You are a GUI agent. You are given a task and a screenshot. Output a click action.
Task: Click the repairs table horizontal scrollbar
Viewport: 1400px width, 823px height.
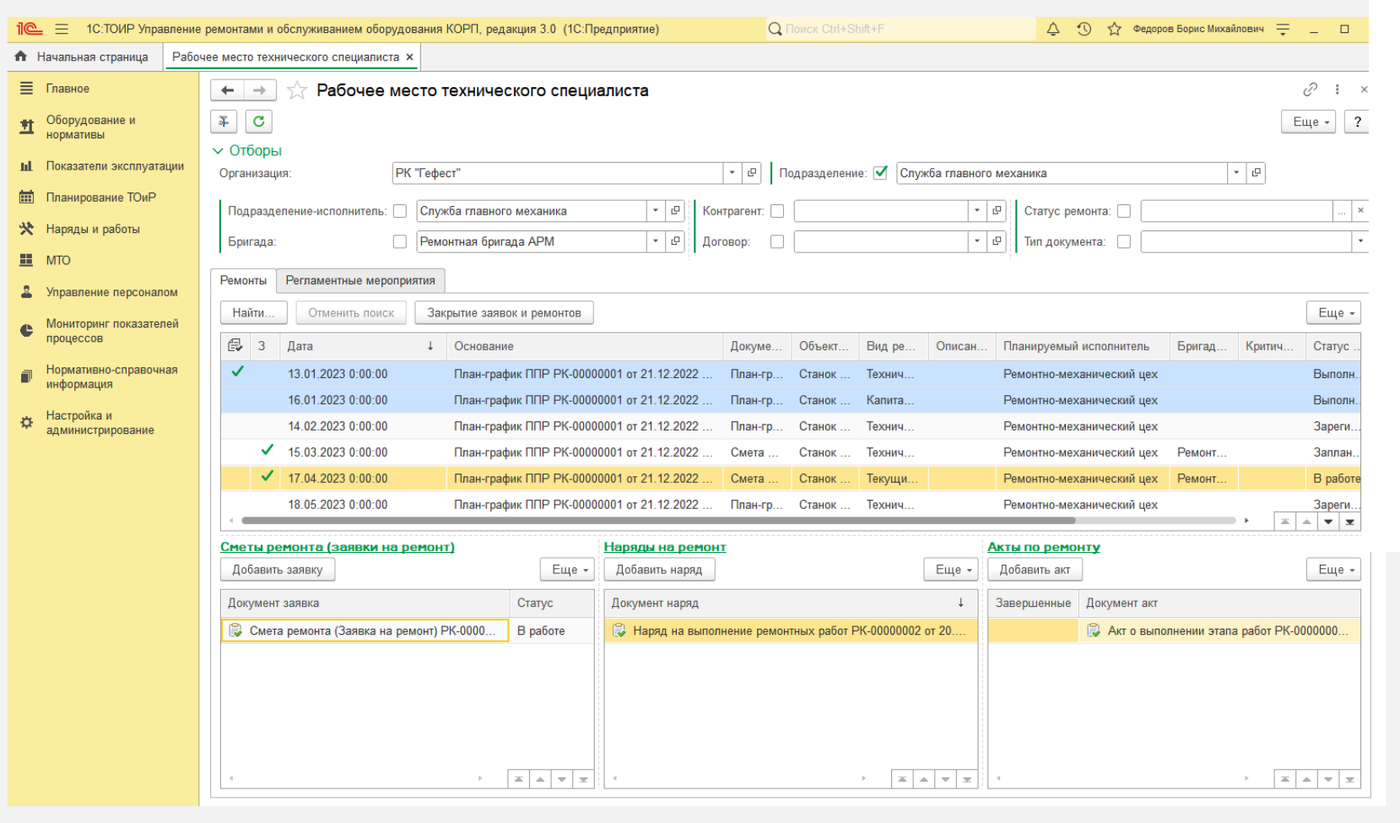pos(658,521)
